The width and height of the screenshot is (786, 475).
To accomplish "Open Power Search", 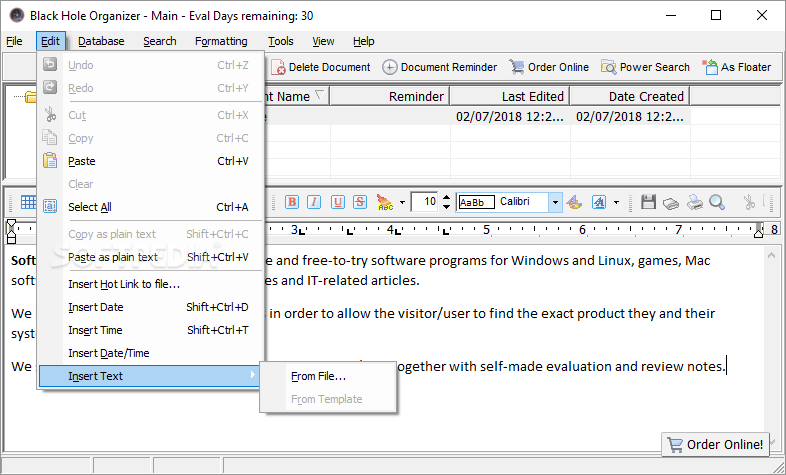I will pyautogui.click(x=646, y=67).
